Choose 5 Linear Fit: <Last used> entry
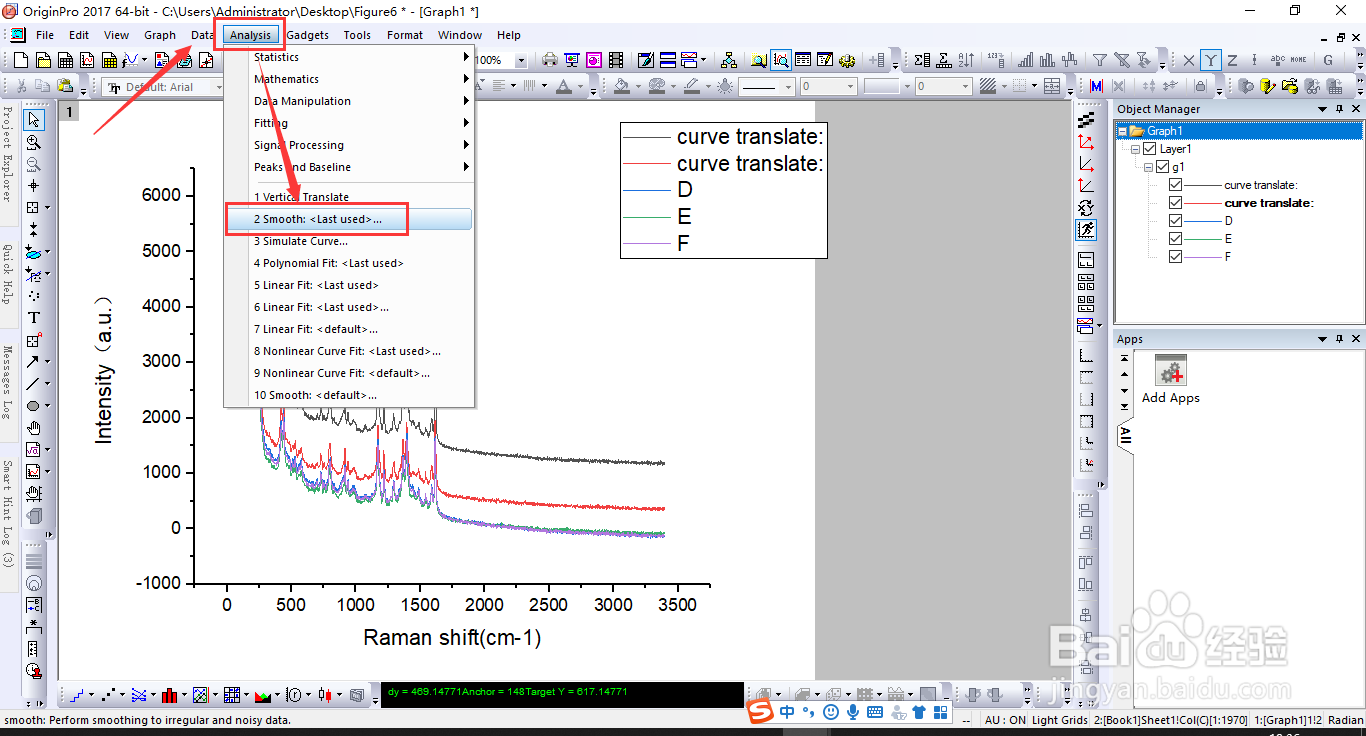Image resolution: width=1366 pixels, height=736 pixels. coord(349,285)
